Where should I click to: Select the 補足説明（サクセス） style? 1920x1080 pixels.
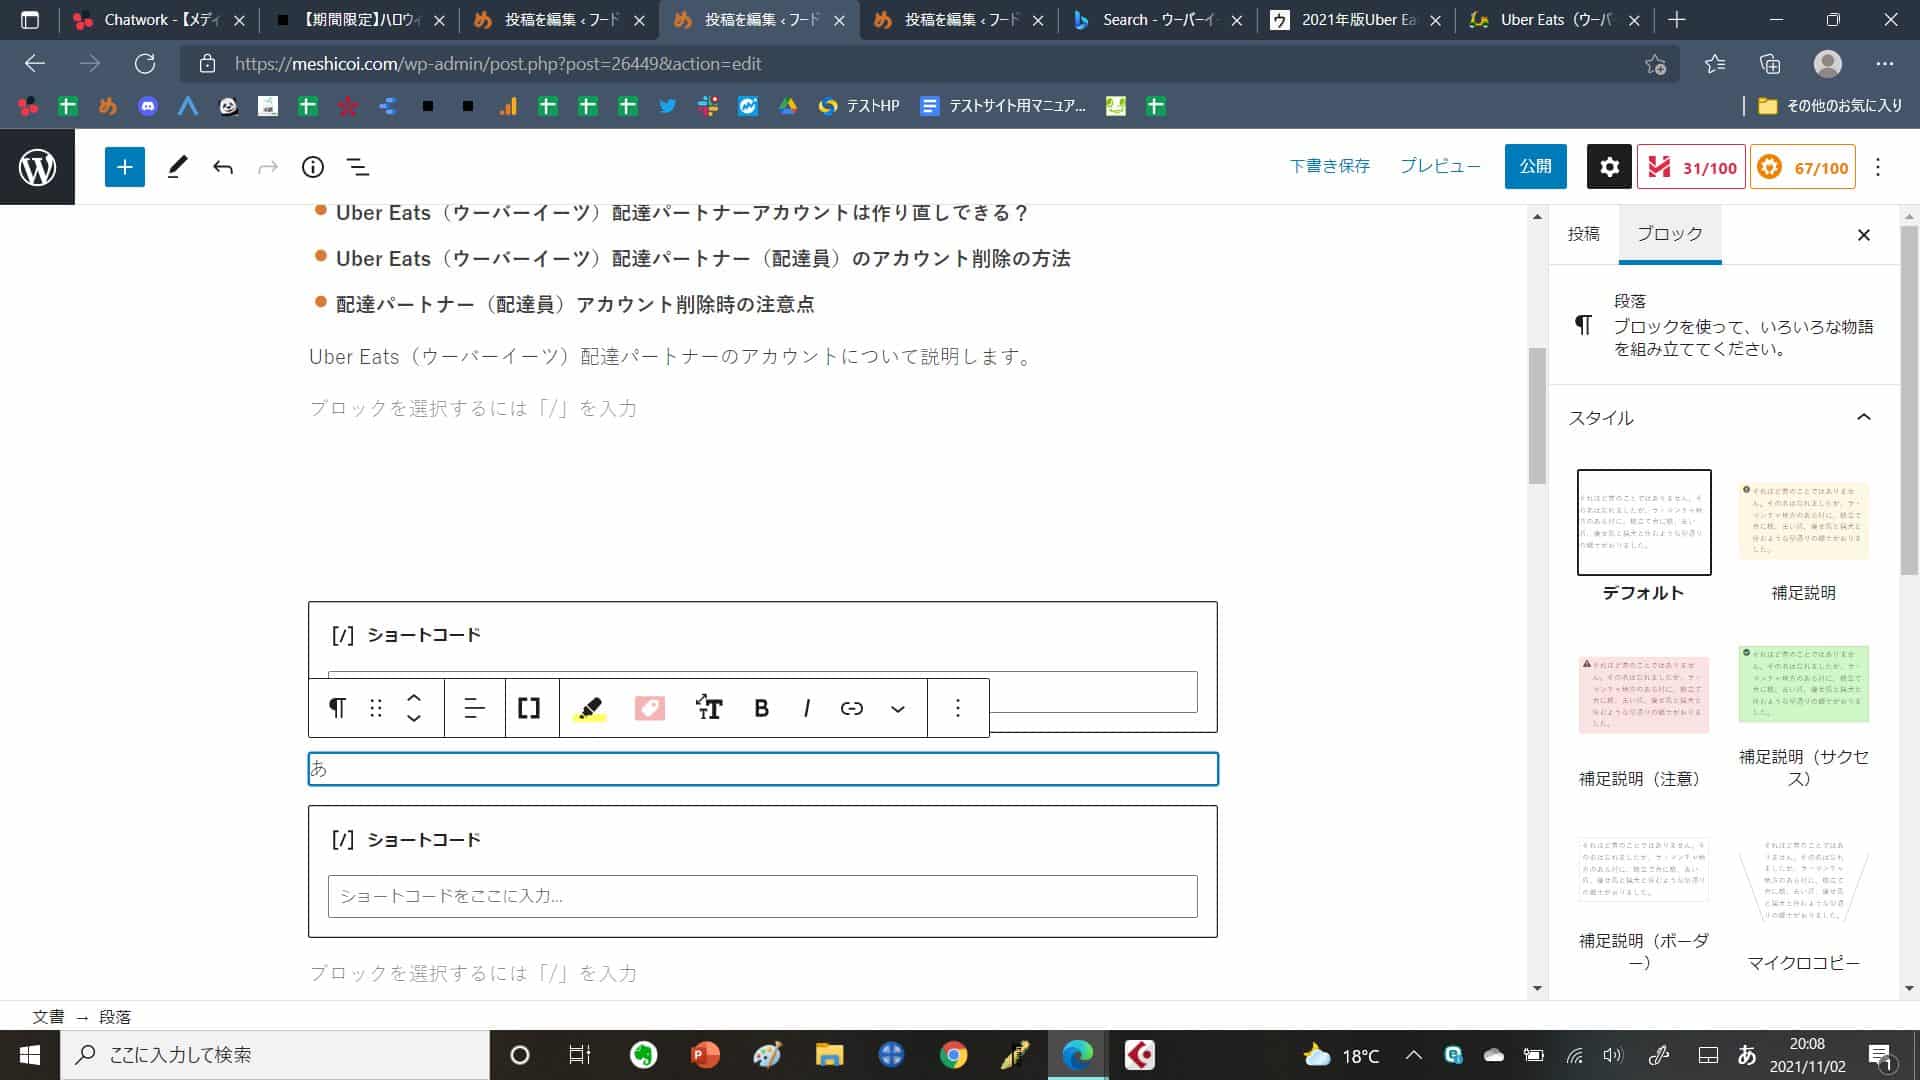1803,685
